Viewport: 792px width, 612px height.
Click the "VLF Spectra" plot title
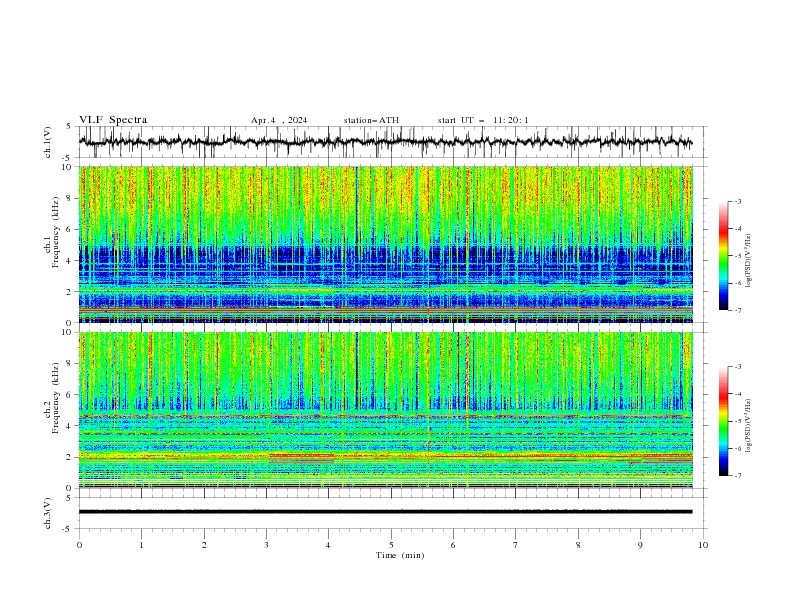point(113,120)
